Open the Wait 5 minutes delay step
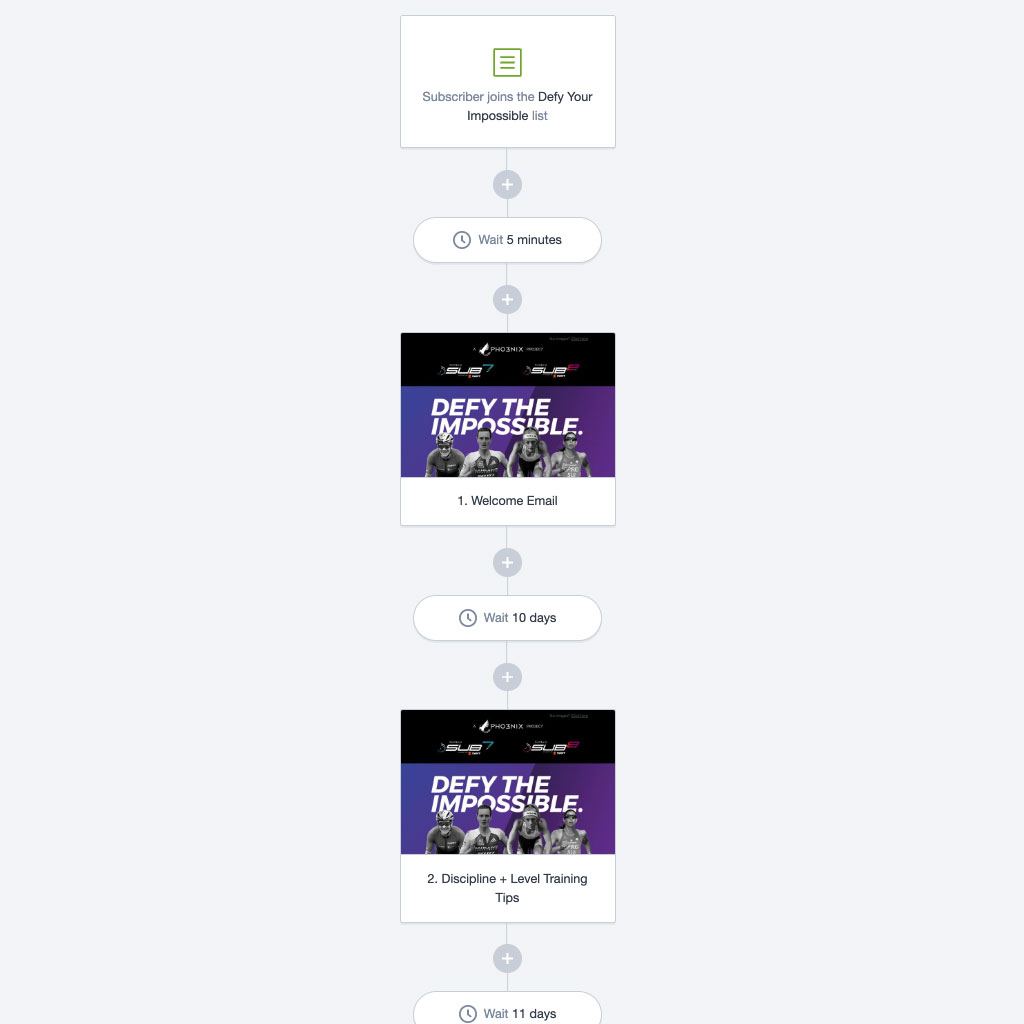This screenshot has width=1024, height=1024. [x=507, y=240]
